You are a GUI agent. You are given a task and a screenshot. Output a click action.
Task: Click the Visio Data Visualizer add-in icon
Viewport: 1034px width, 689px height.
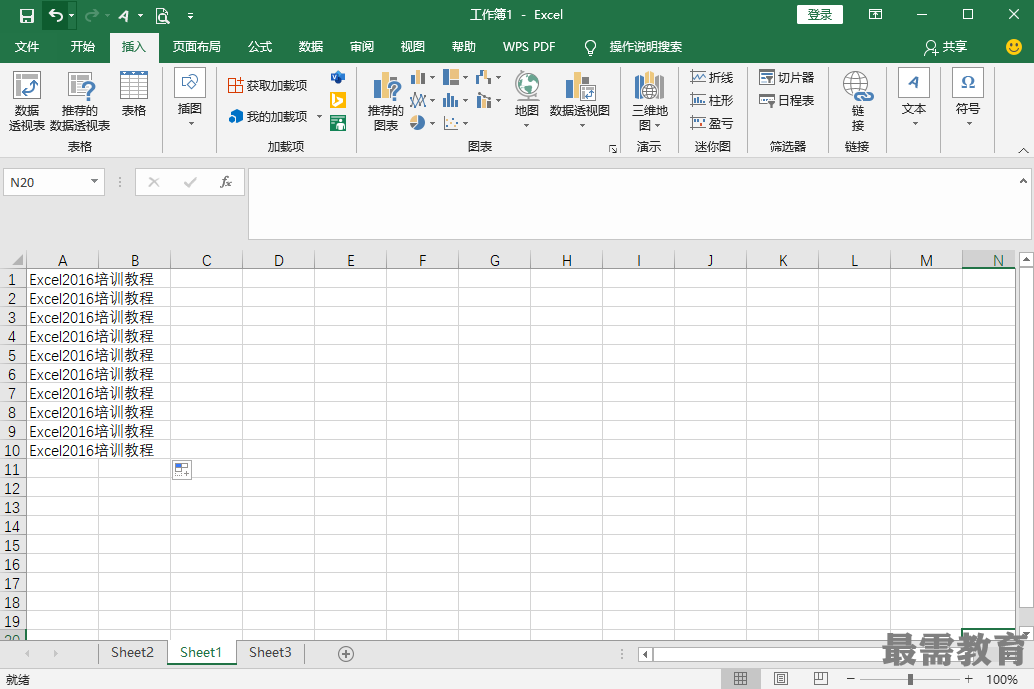tap(338, 78)
